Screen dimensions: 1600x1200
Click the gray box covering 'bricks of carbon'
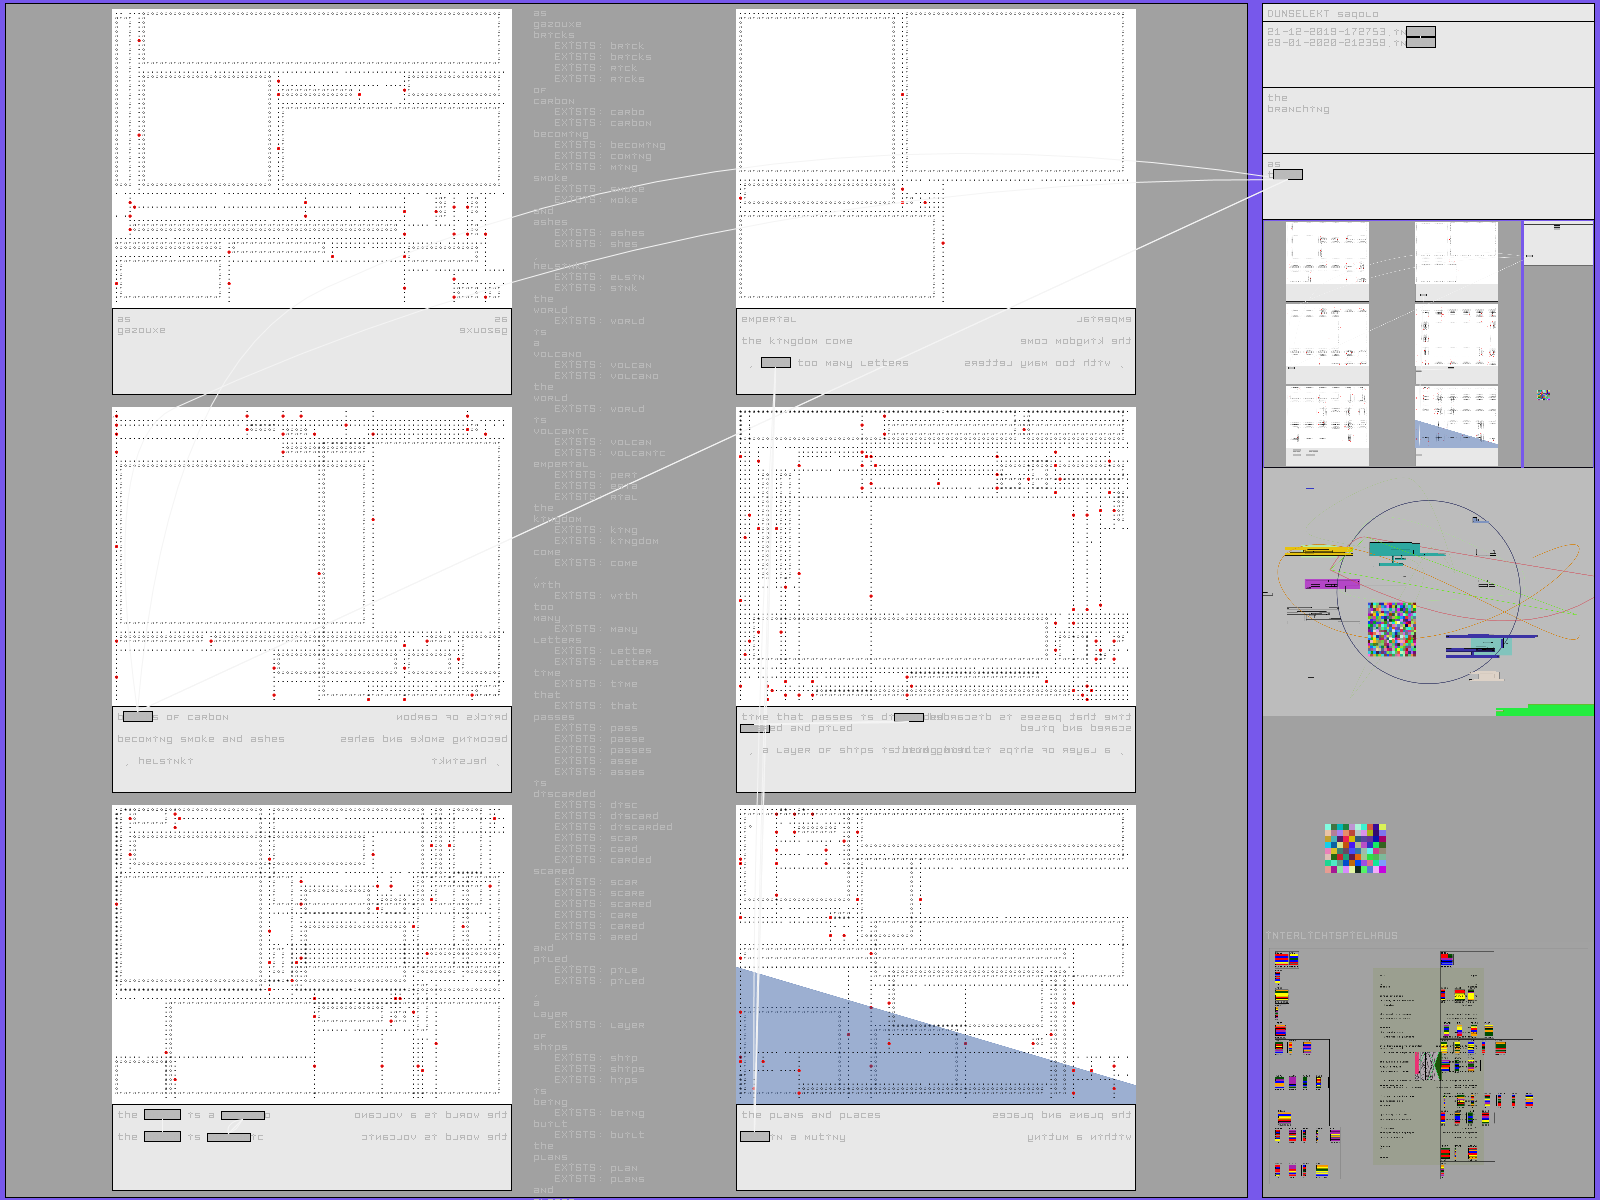137,717
